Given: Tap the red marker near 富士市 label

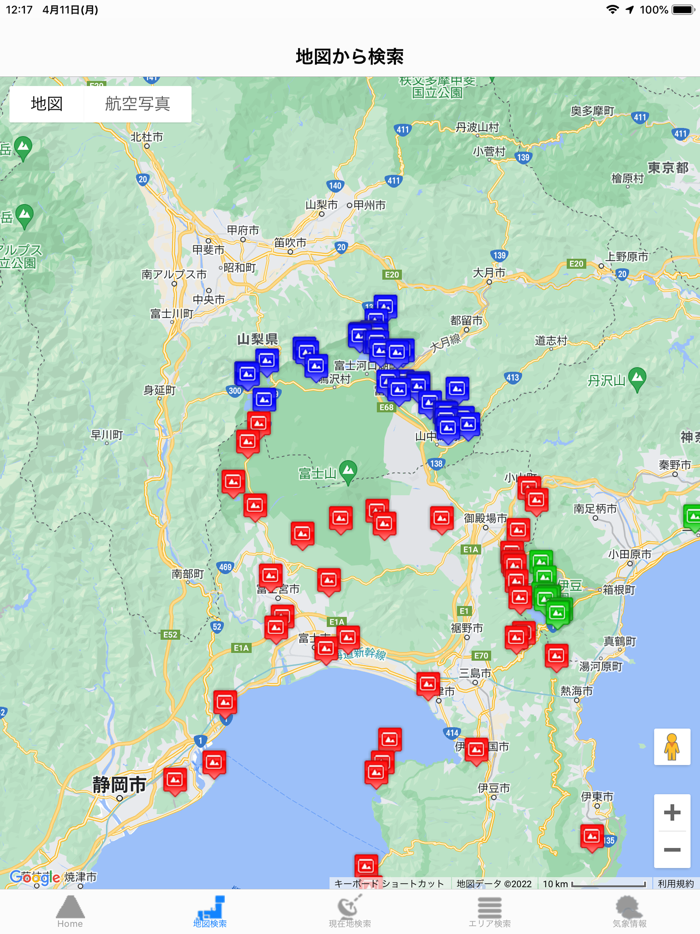Looking at the screenshot, I should (326, 650).
